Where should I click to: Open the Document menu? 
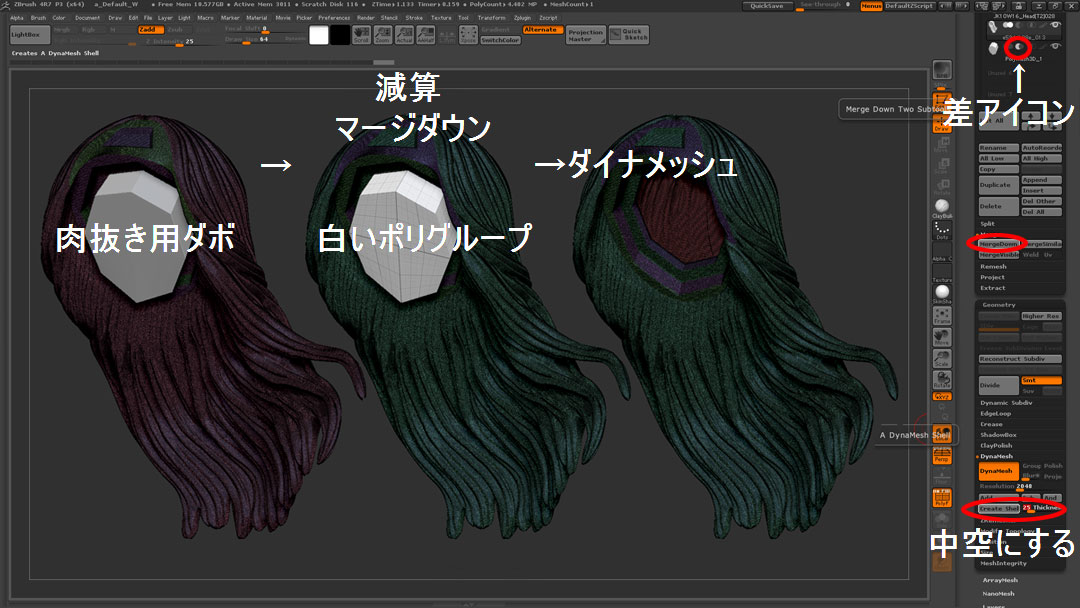click(87, 18)
